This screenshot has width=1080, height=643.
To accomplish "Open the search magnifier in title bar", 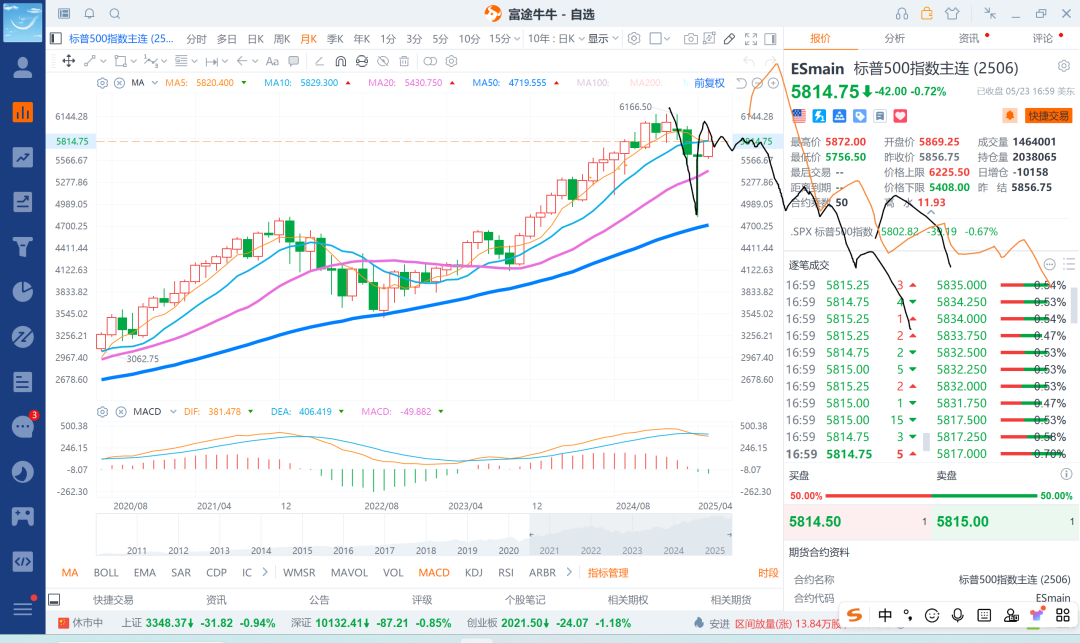I will pos(115,14).
